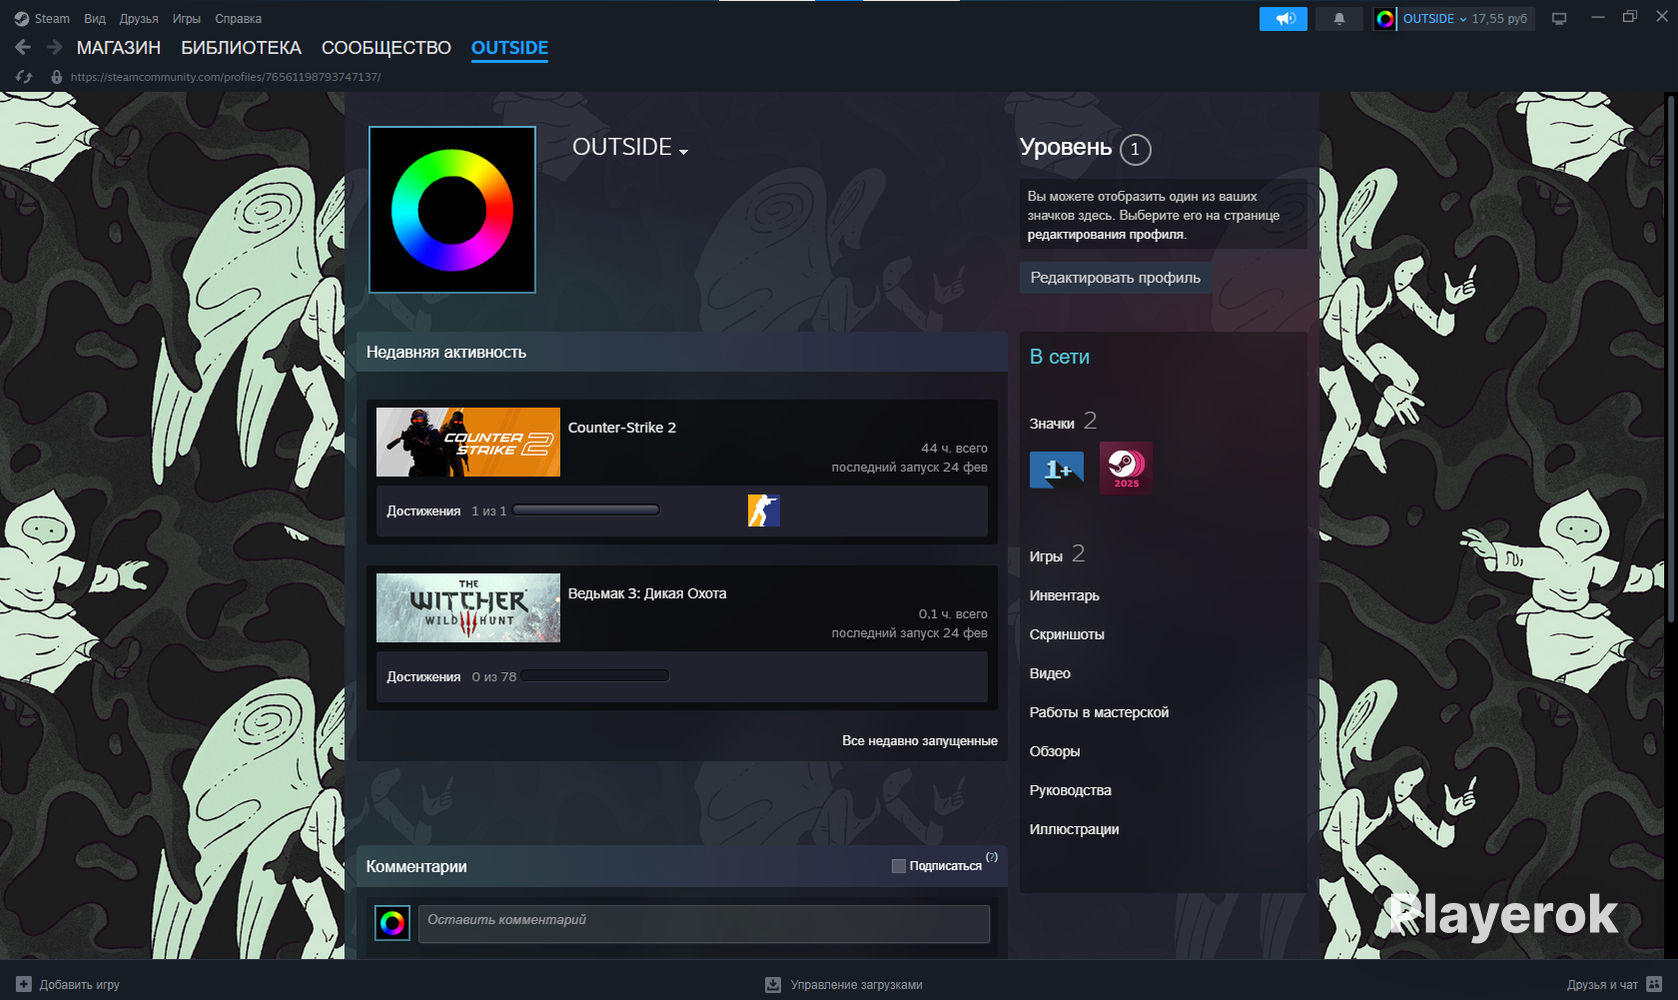Tick the Подписаться checkbox

[898, 866]
